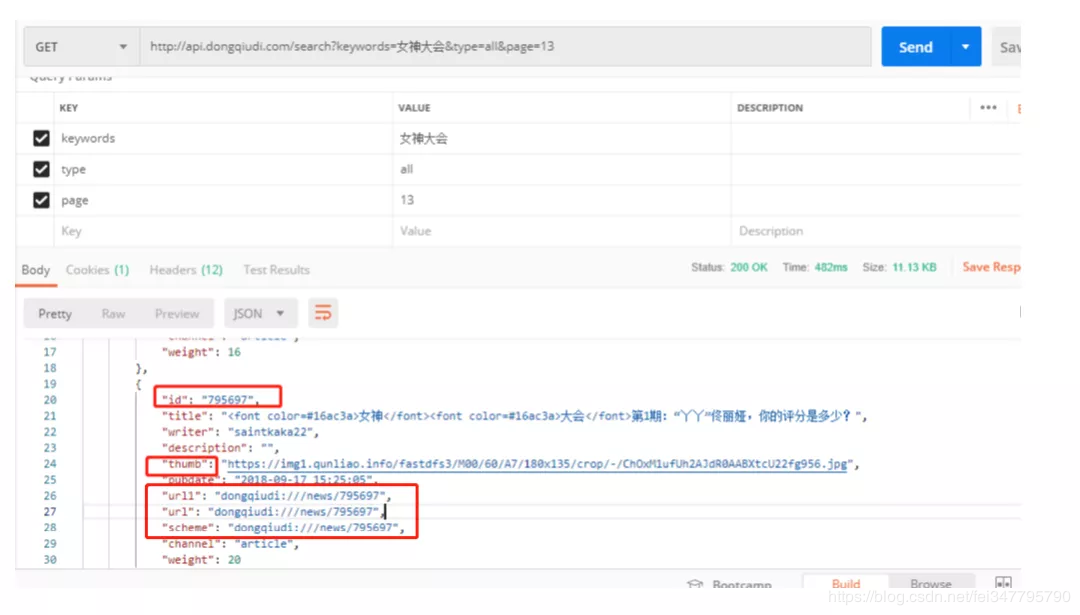Click the 'page' key cell
The width and height of the screenshot is (1080, 615).
point(223,200)
